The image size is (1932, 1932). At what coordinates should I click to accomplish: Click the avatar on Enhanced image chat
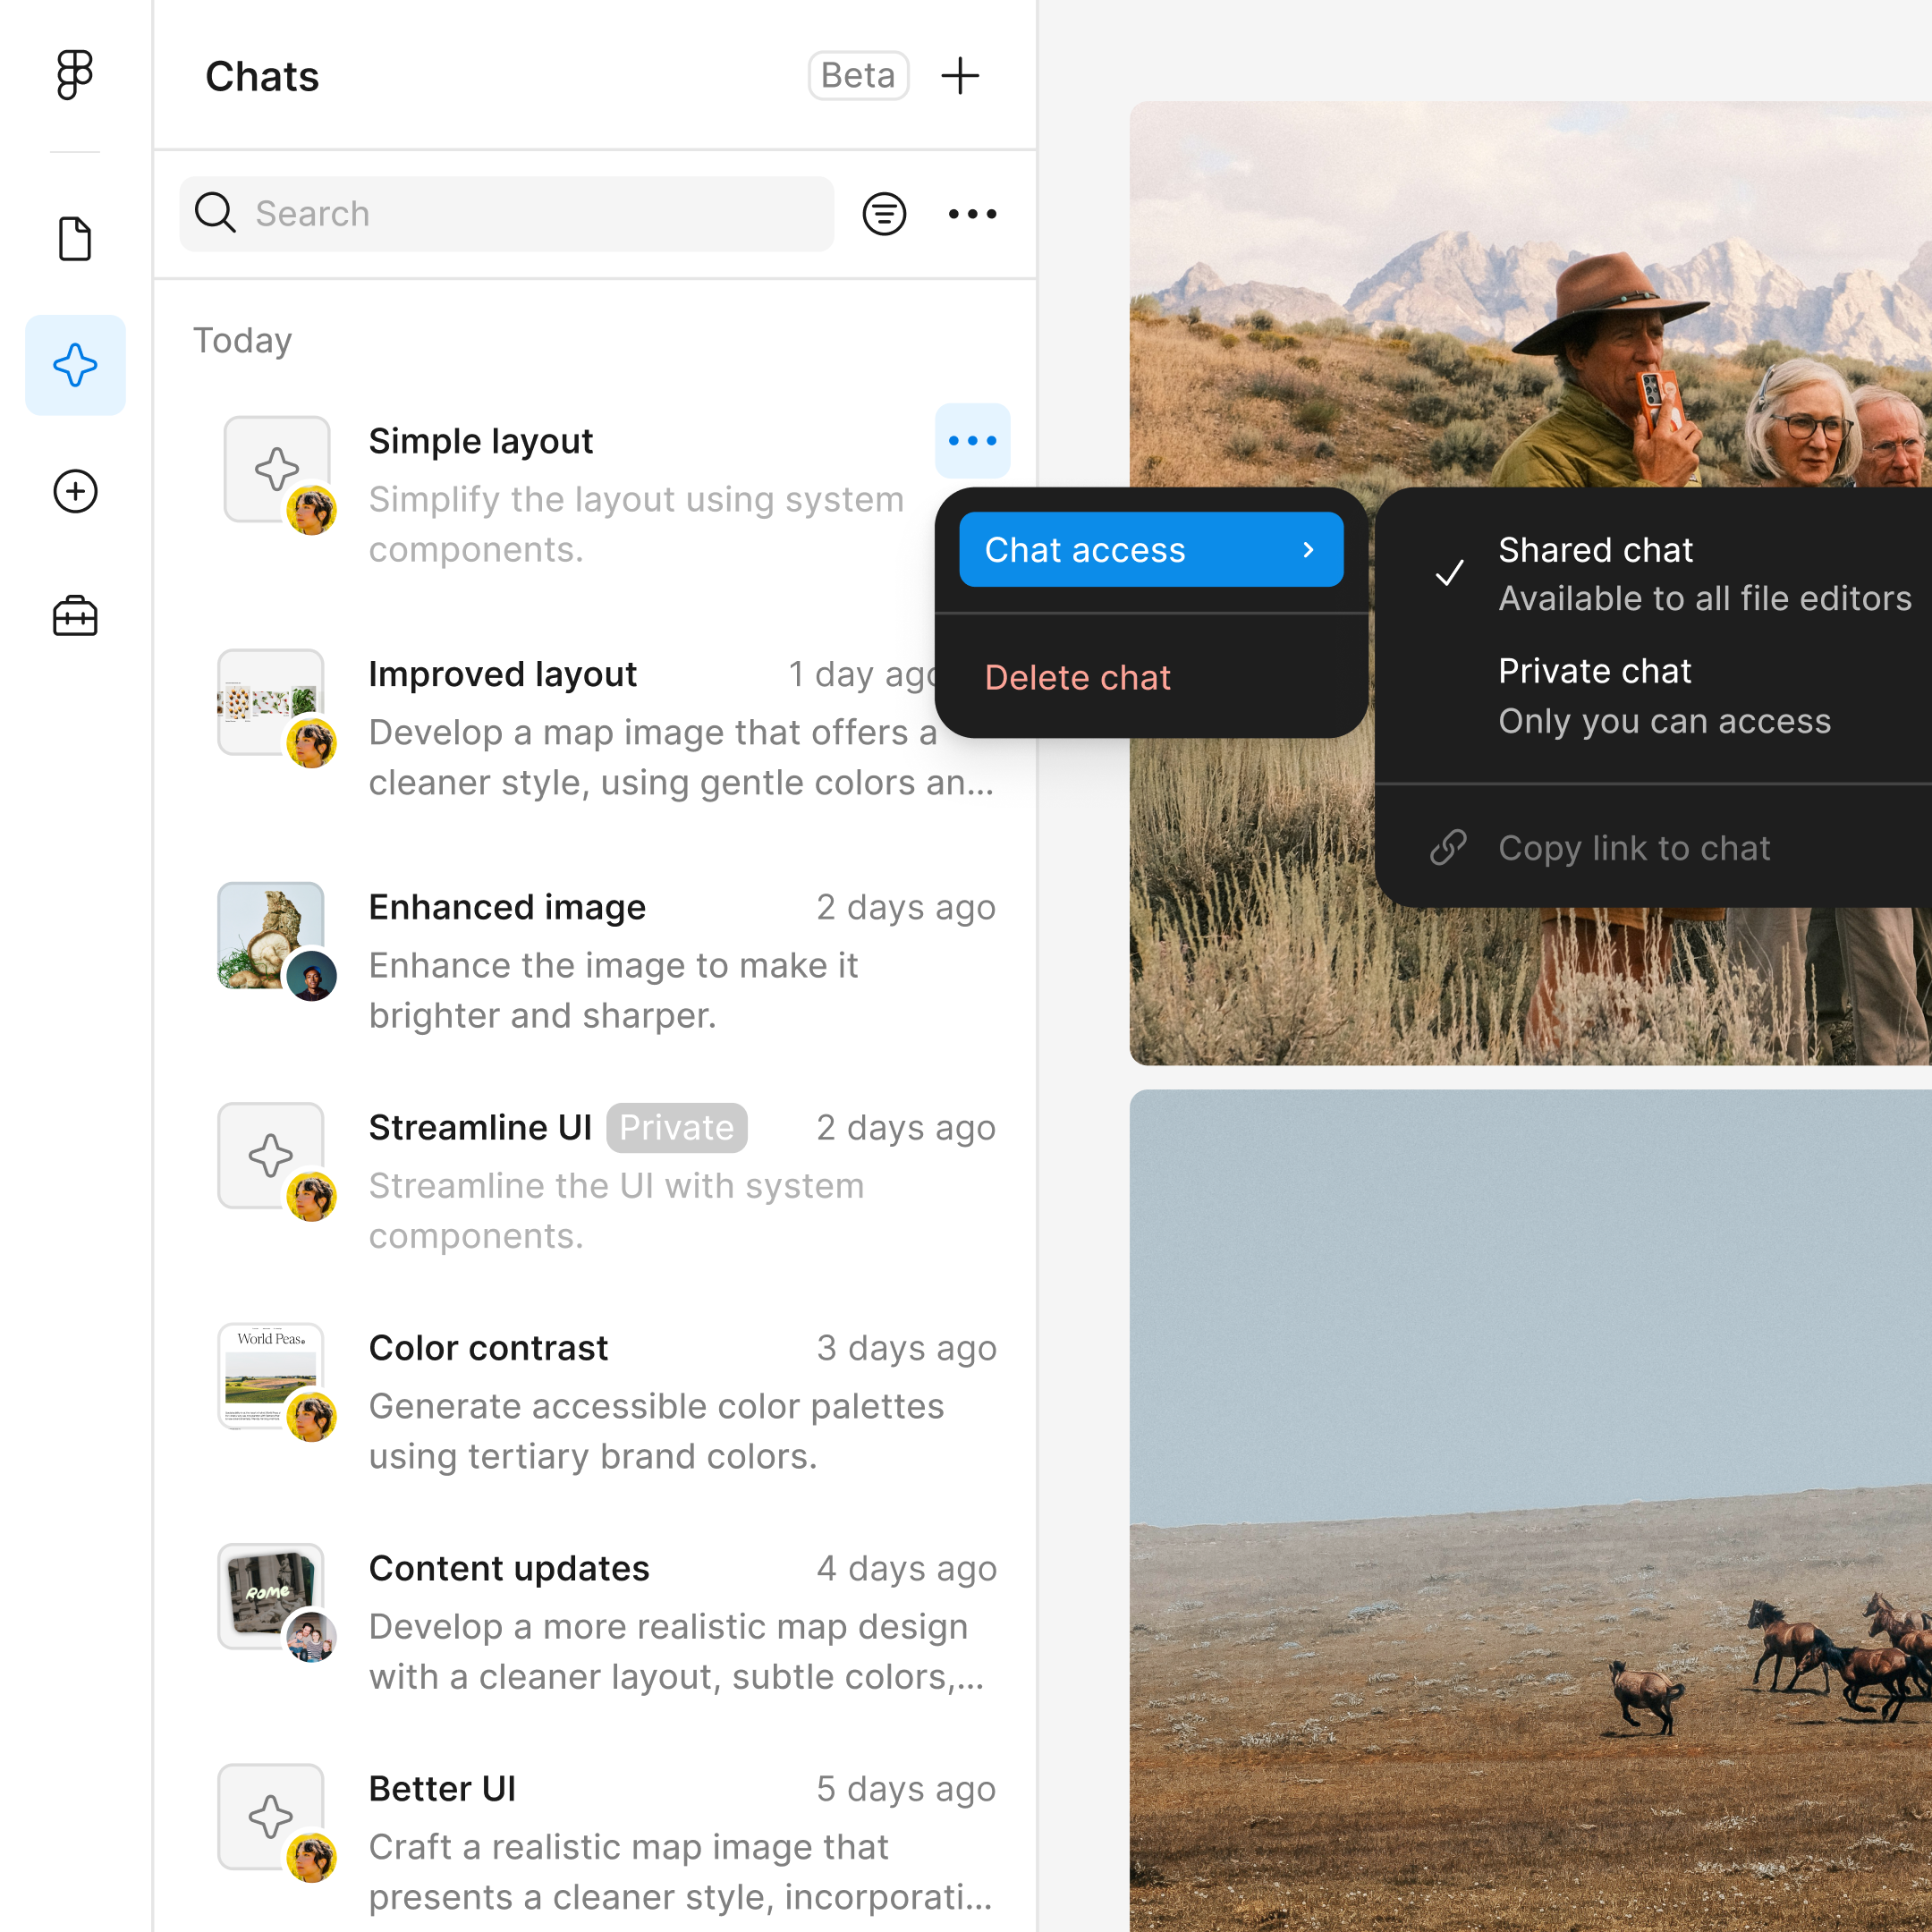click(x=311, y=976)
